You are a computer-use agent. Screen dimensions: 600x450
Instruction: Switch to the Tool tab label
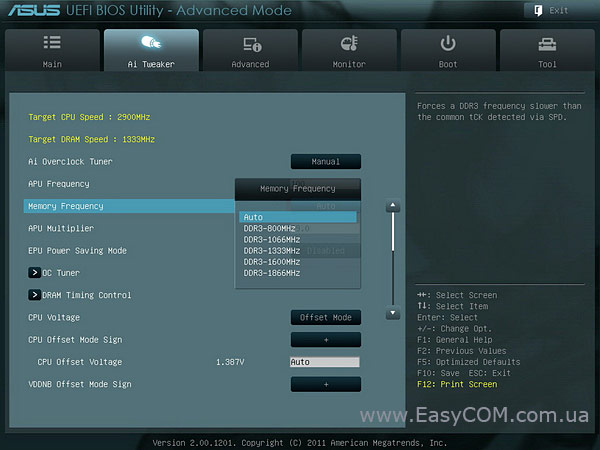tap(547, 64)
